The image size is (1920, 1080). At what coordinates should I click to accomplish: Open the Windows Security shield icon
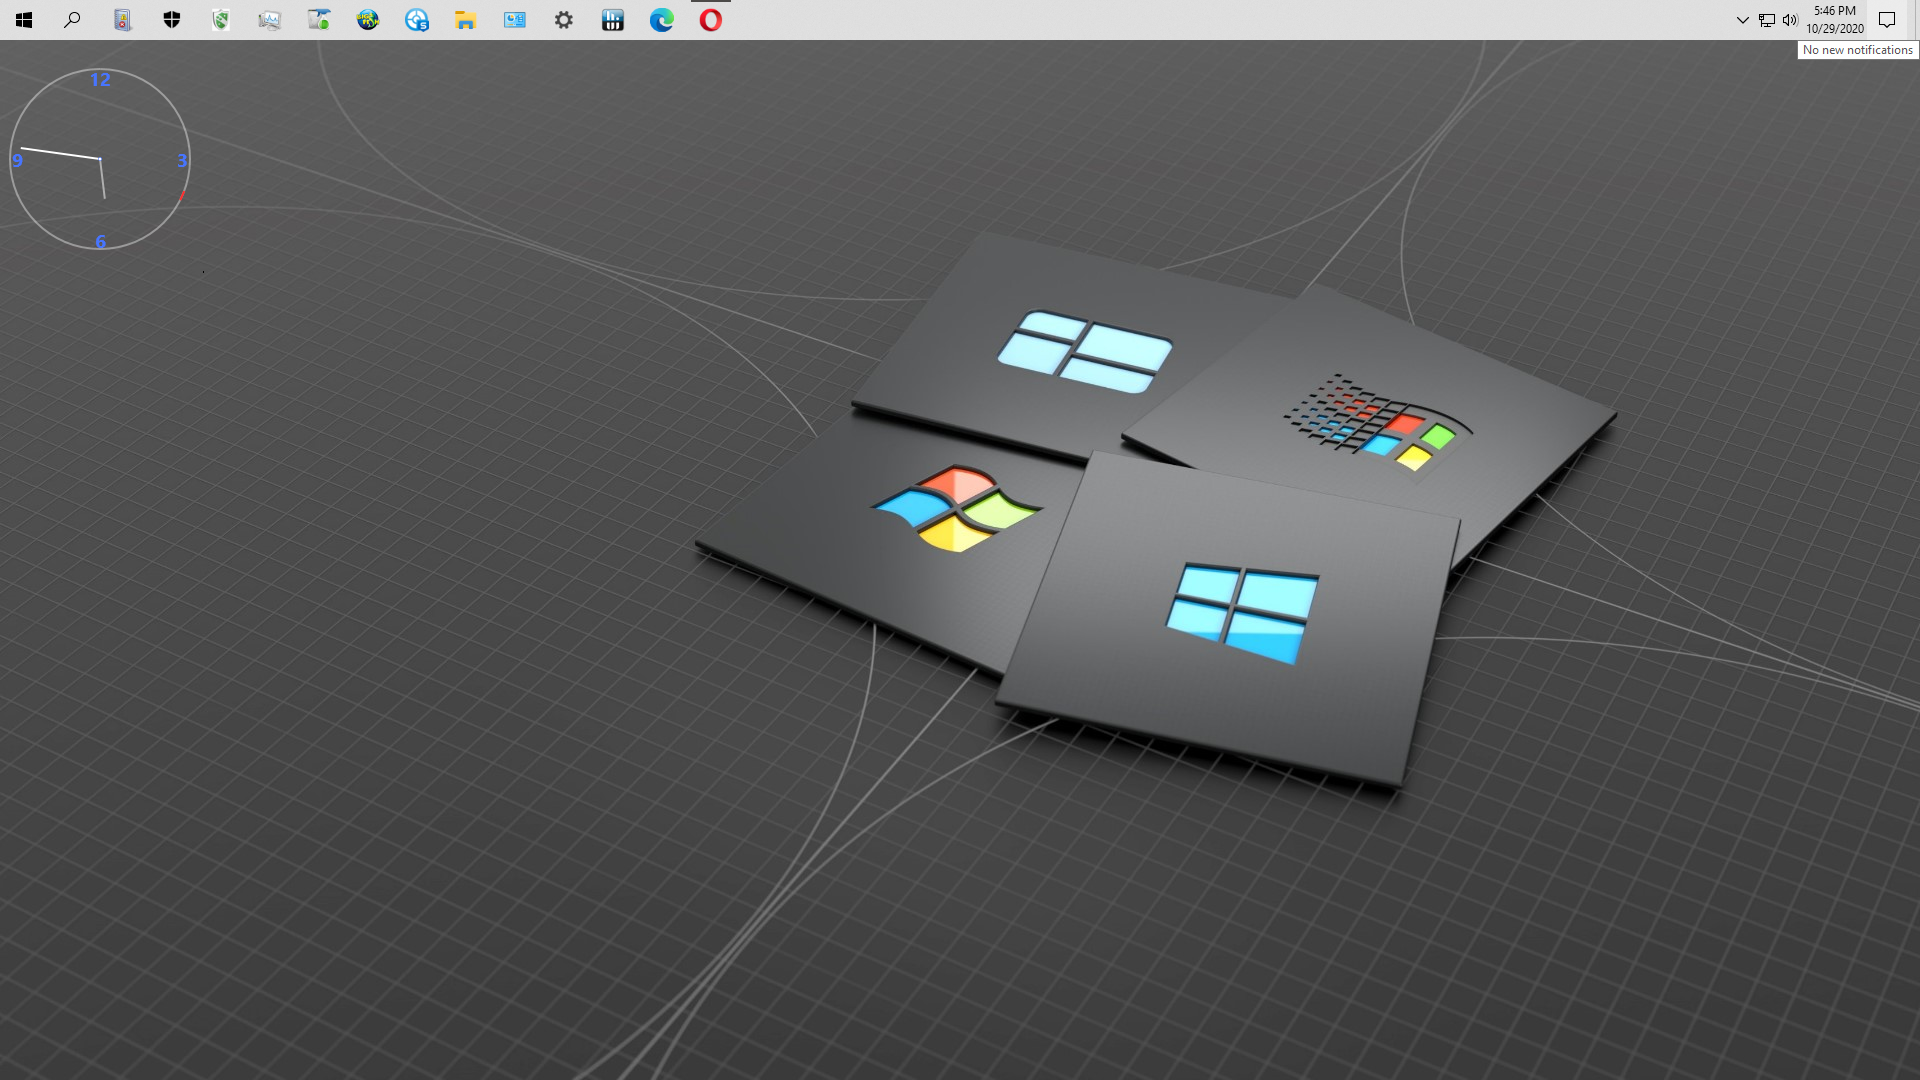172,20
